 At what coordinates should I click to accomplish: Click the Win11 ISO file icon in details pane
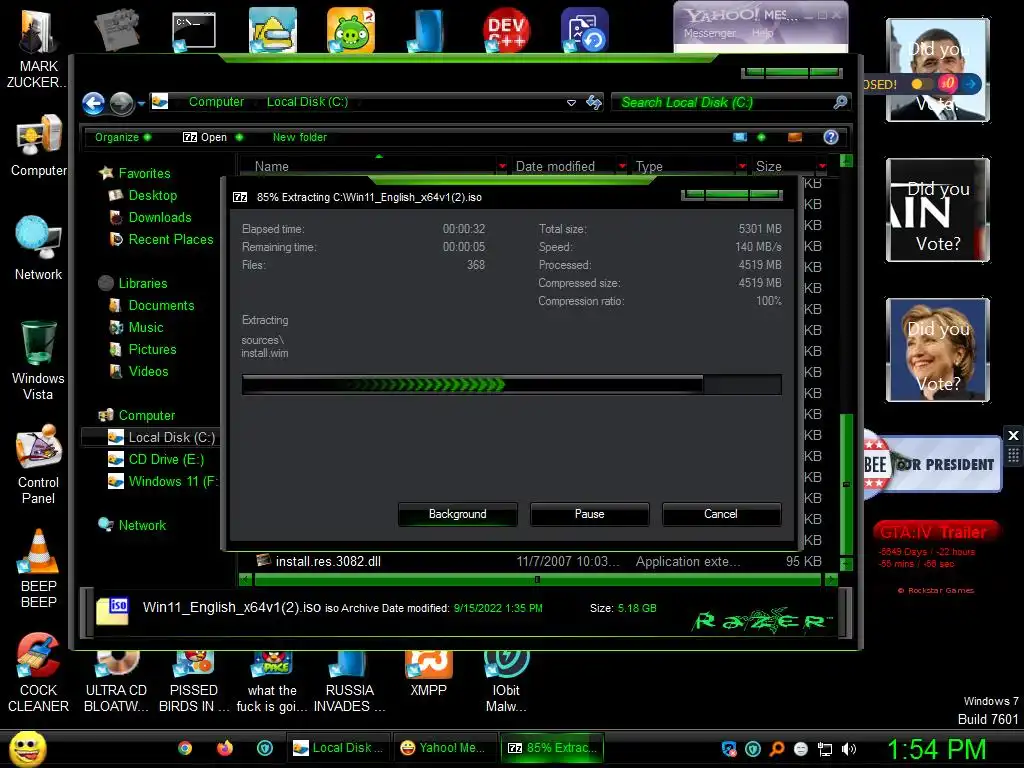click(x=113, y=611)
